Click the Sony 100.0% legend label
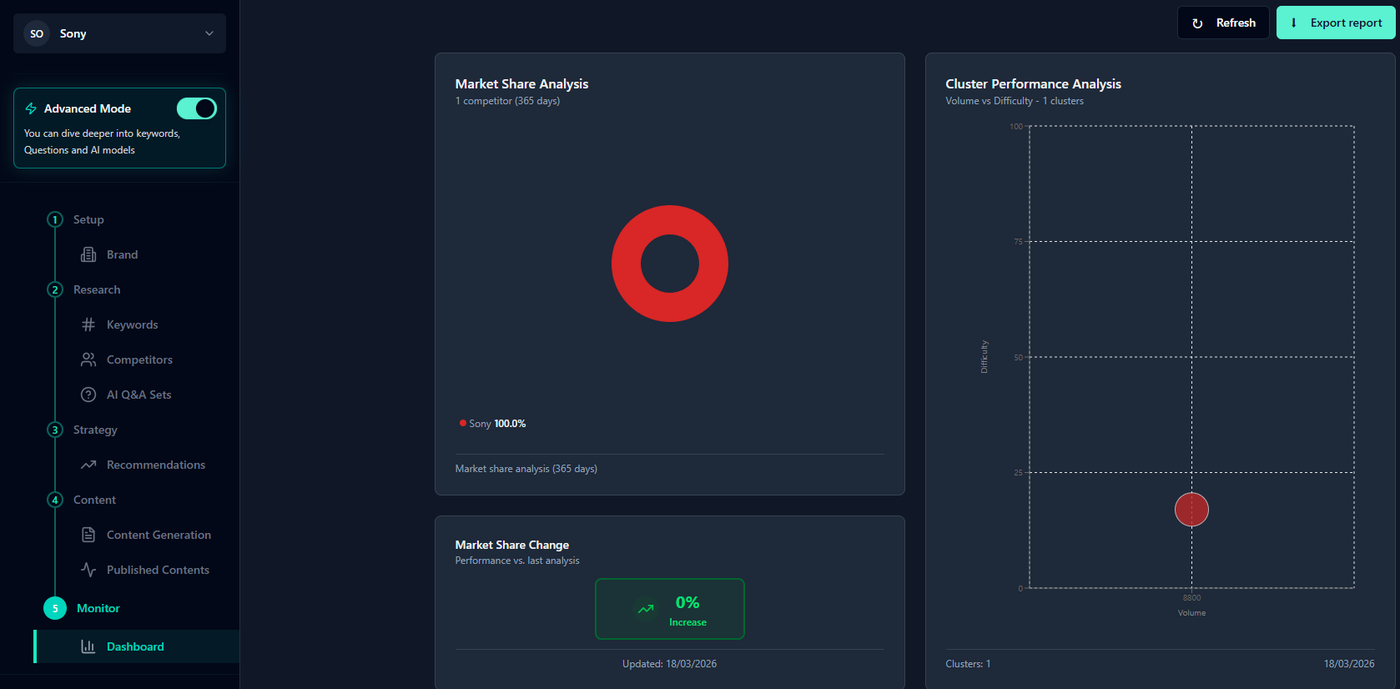Screen dimensions: 1400x689 [497, 423]
